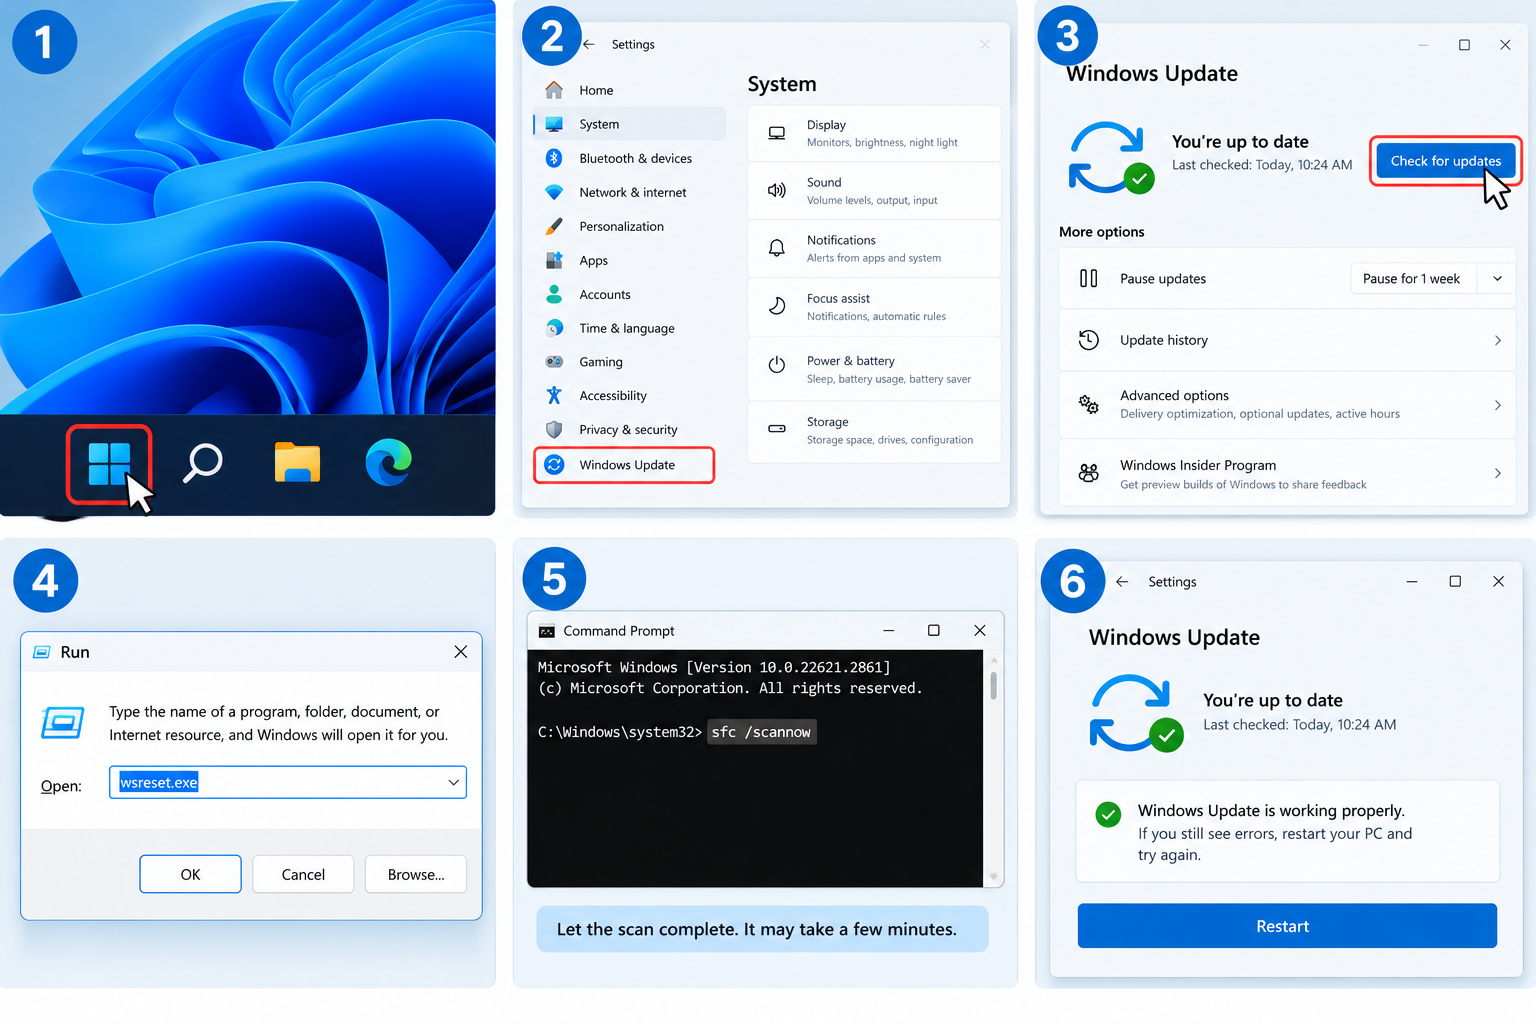Viewport: 1536px width, 1024px height.
Task: Open the Run dialog combo box arrow
Action: click(454, 782)
